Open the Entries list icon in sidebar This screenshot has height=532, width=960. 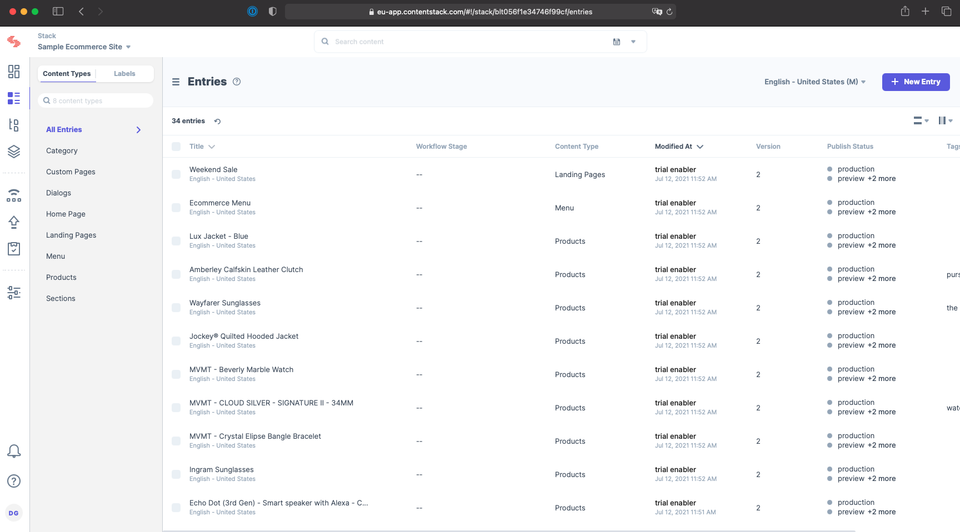click(x=13, y=98)
